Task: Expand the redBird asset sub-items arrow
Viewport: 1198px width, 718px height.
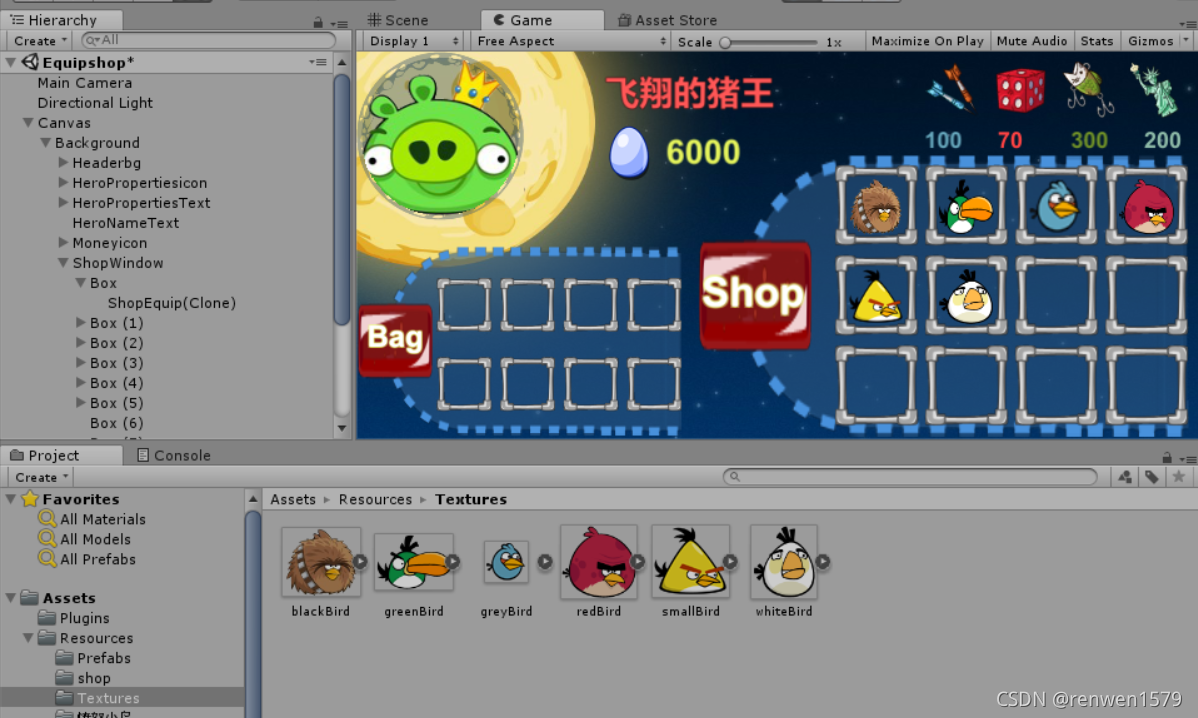Action: tap(638, 562)
